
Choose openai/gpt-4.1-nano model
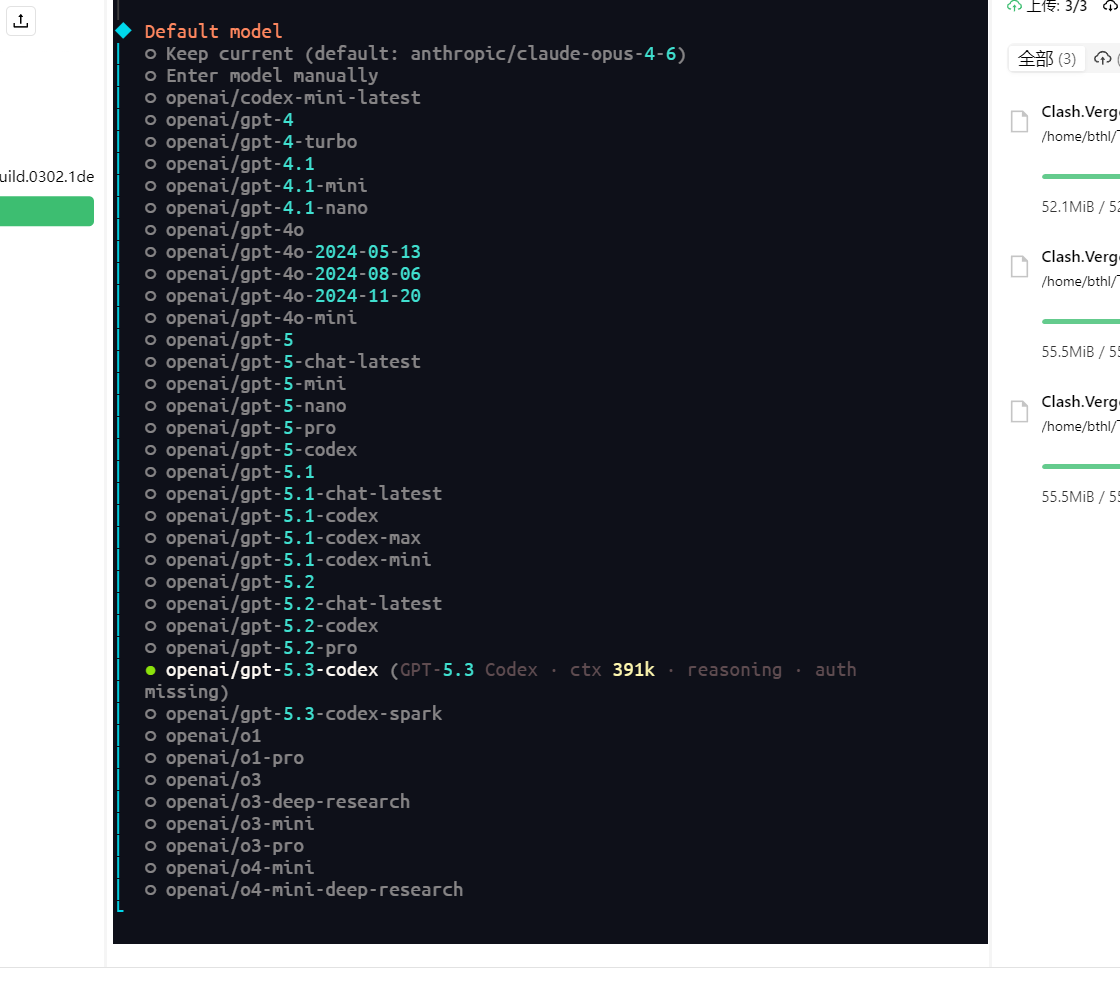pos(256,208)
